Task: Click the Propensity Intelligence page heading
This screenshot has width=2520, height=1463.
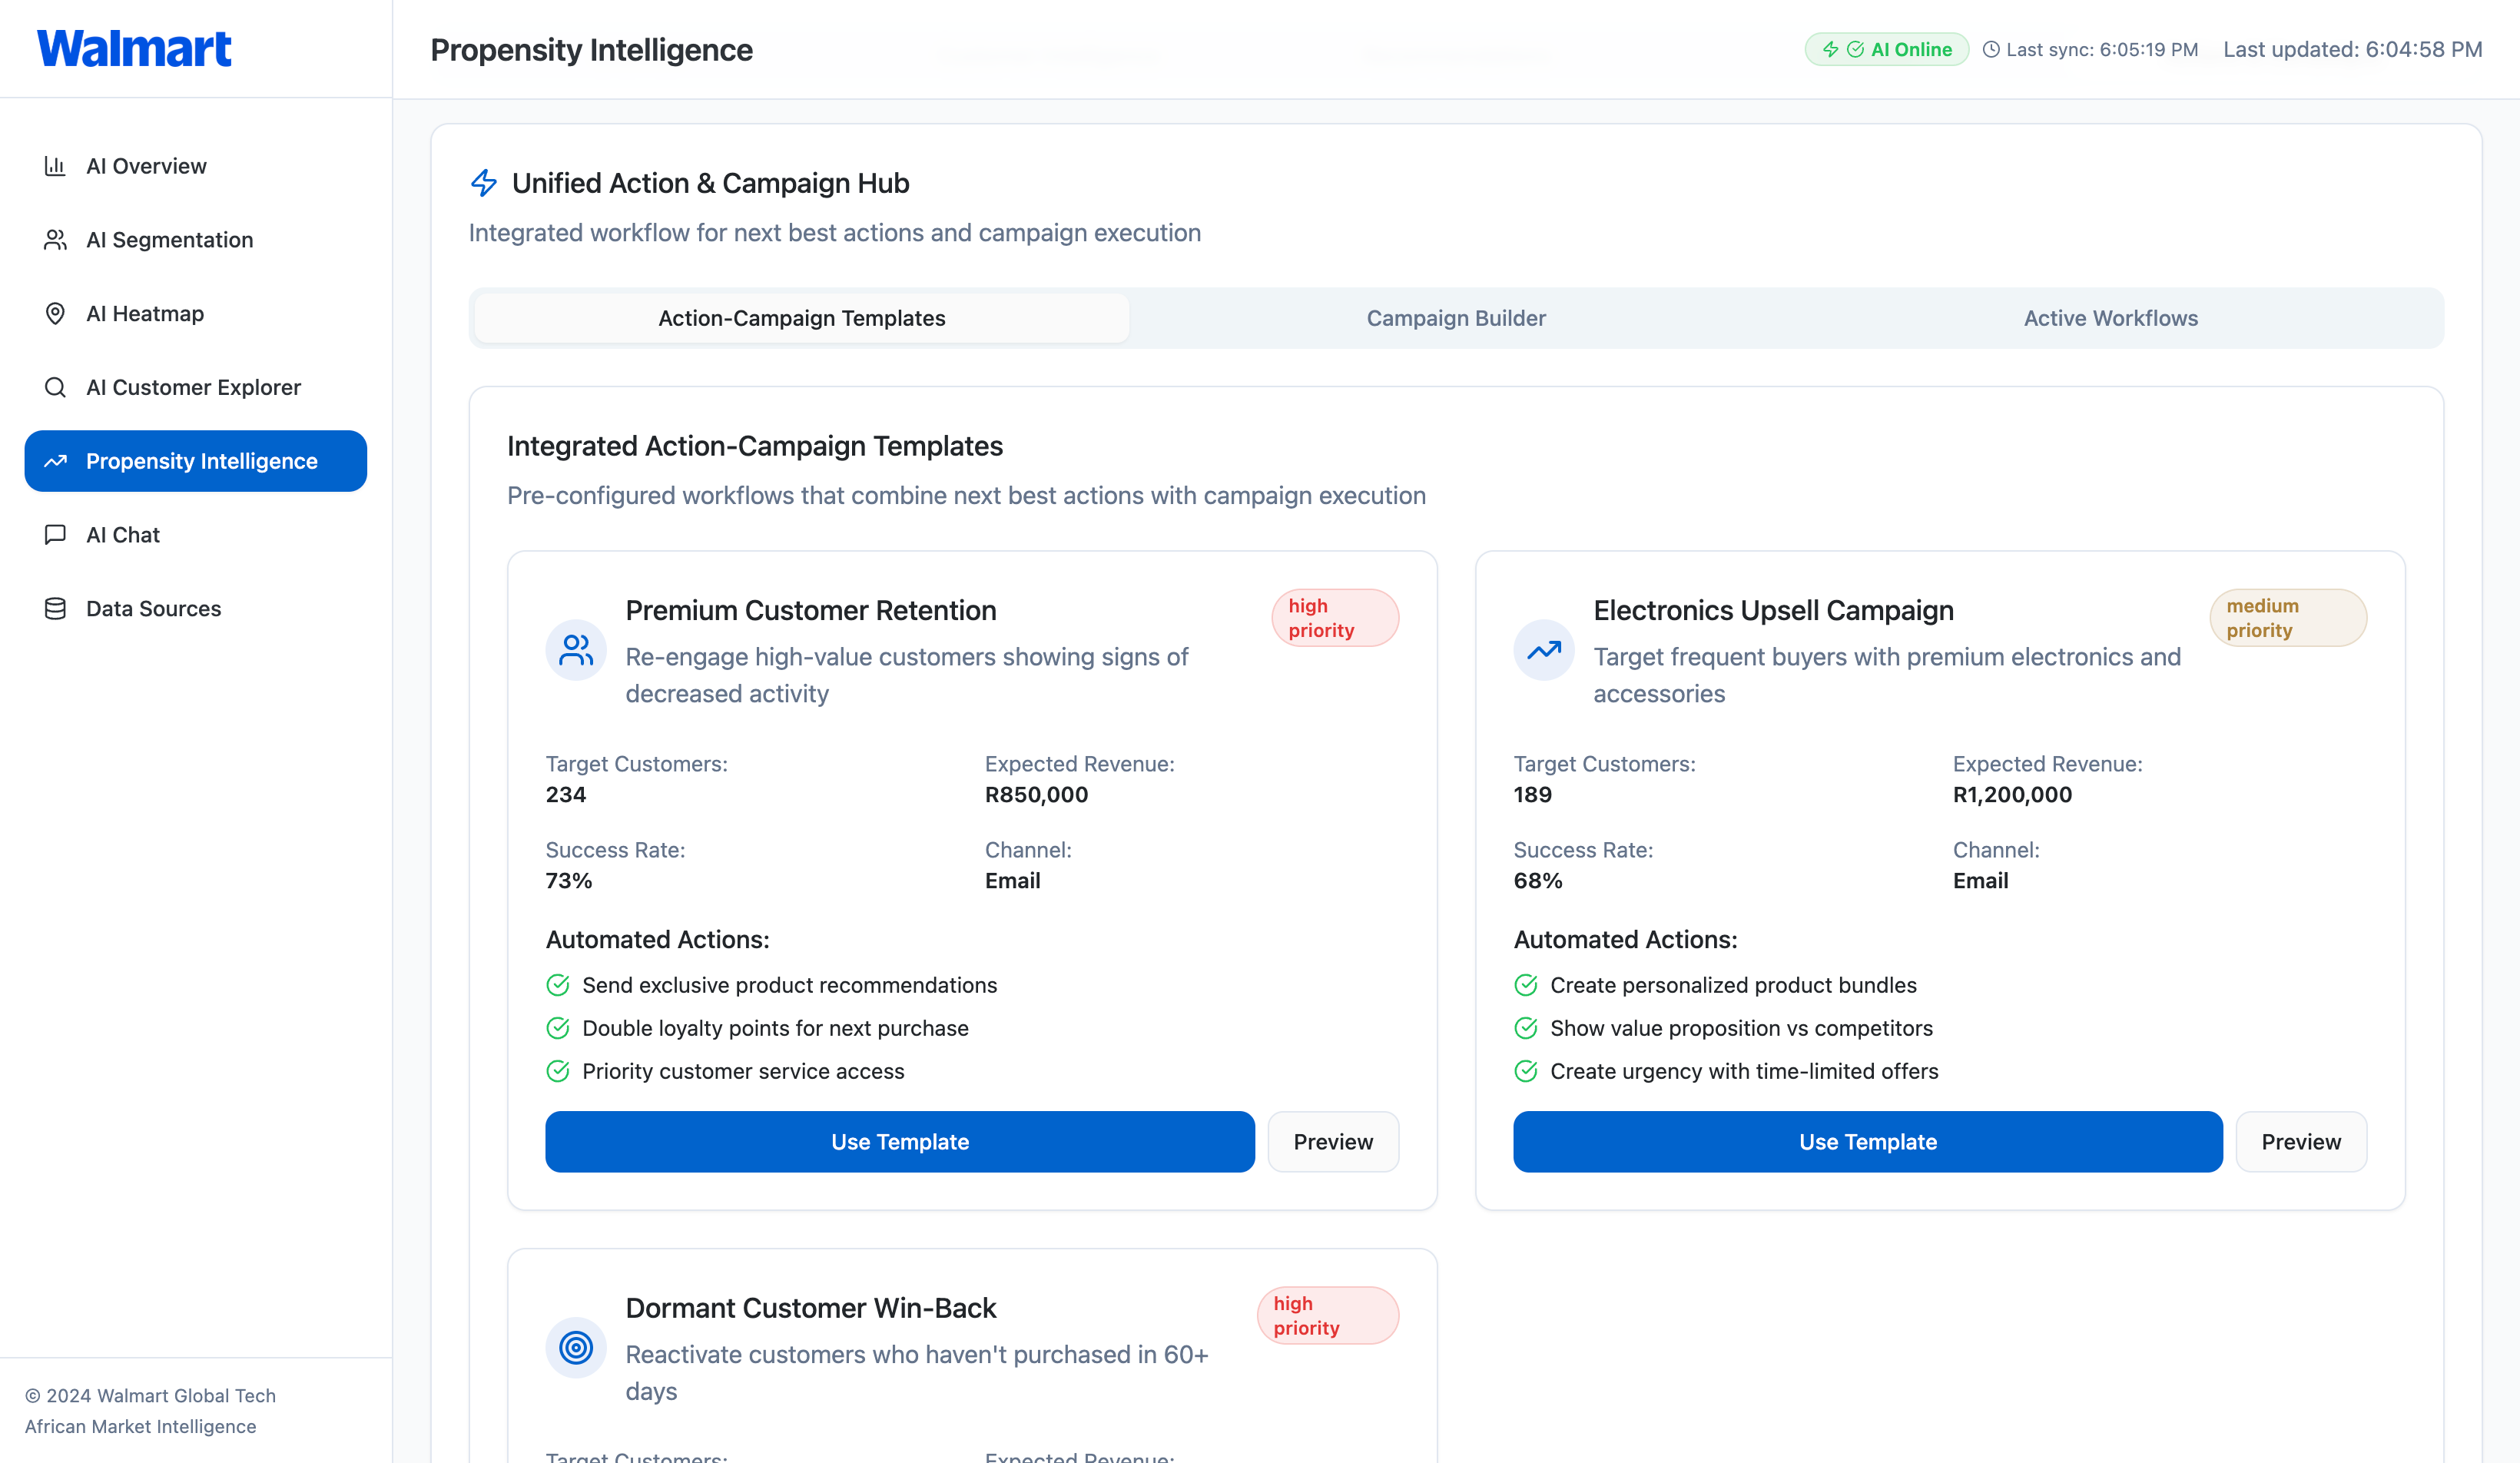Action: (x=591, y=49)
